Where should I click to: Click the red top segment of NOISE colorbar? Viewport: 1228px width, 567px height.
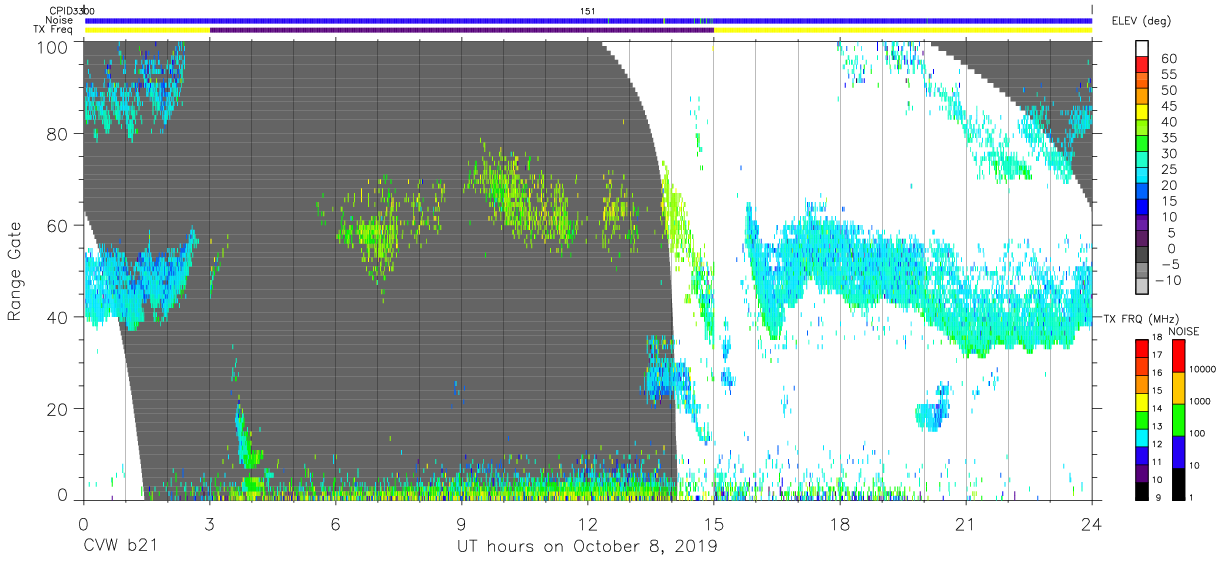pos(1179,356)
